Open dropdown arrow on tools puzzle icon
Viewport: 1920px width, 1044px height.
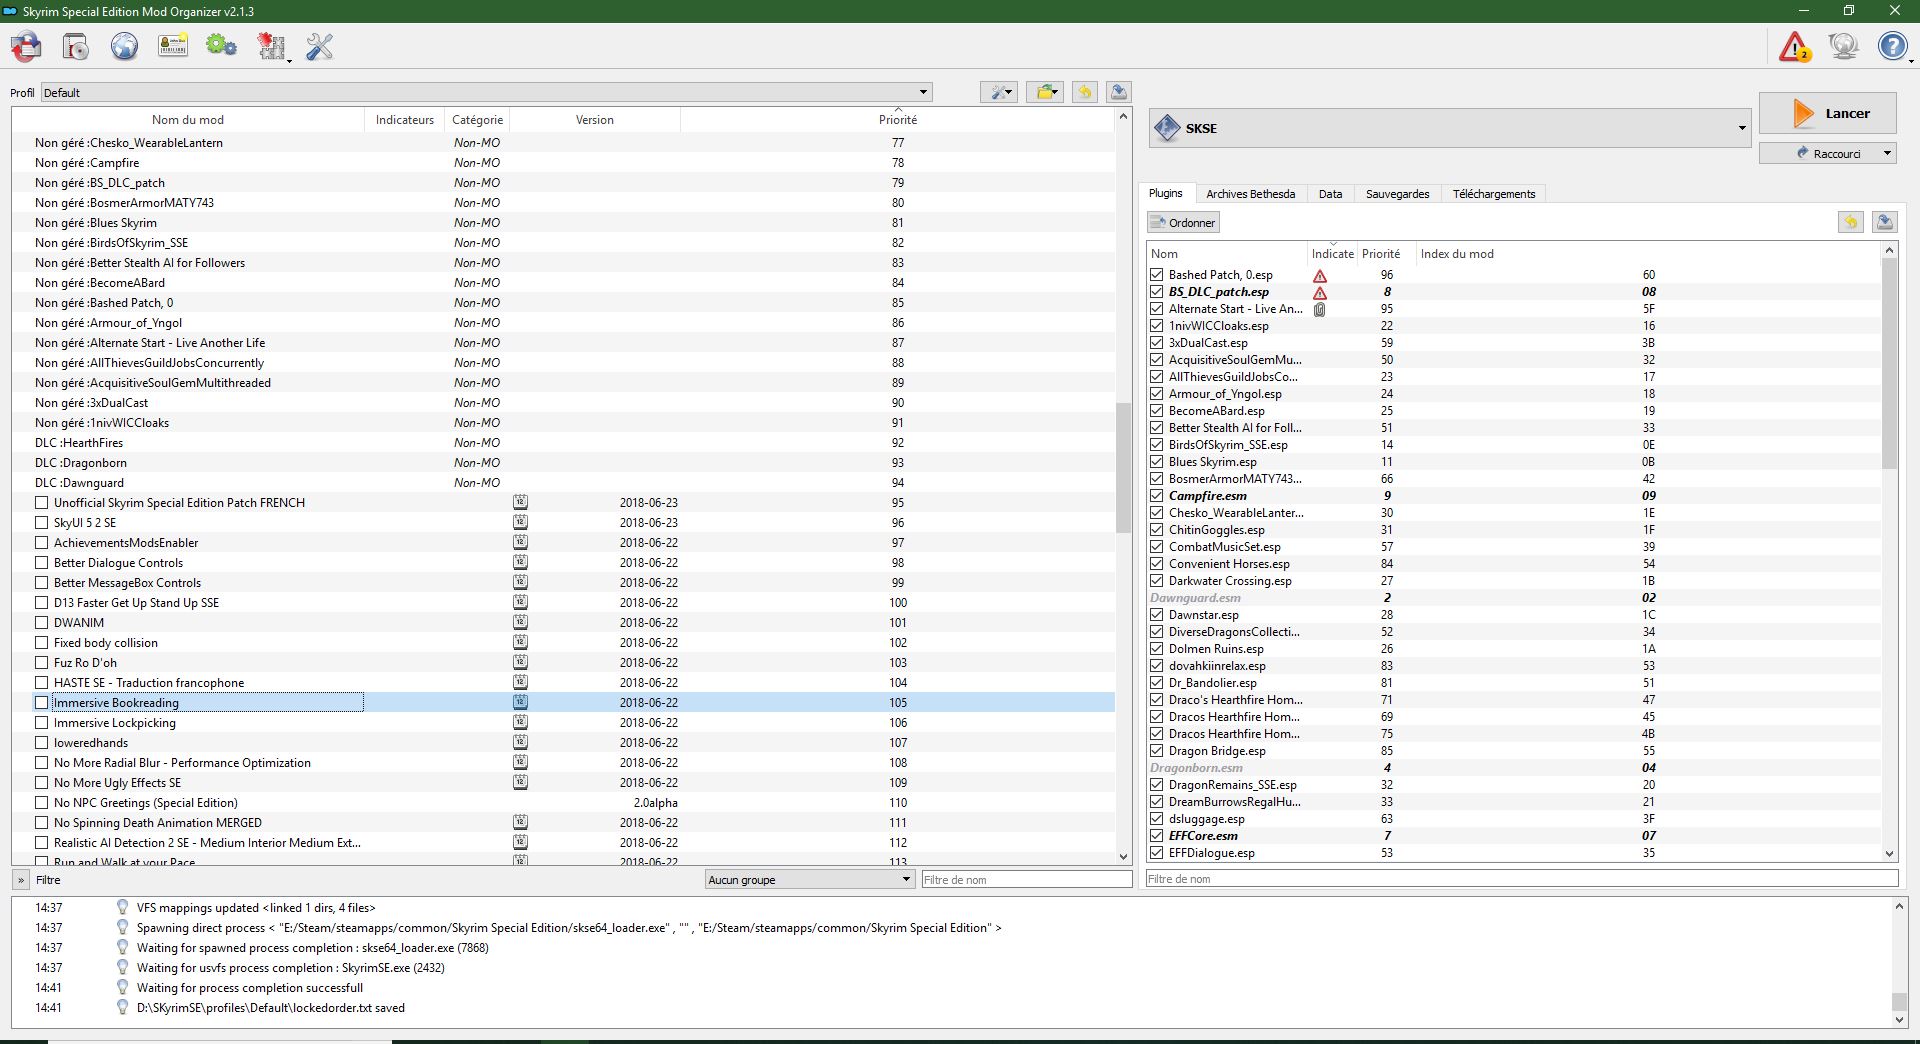click(290, 60)
